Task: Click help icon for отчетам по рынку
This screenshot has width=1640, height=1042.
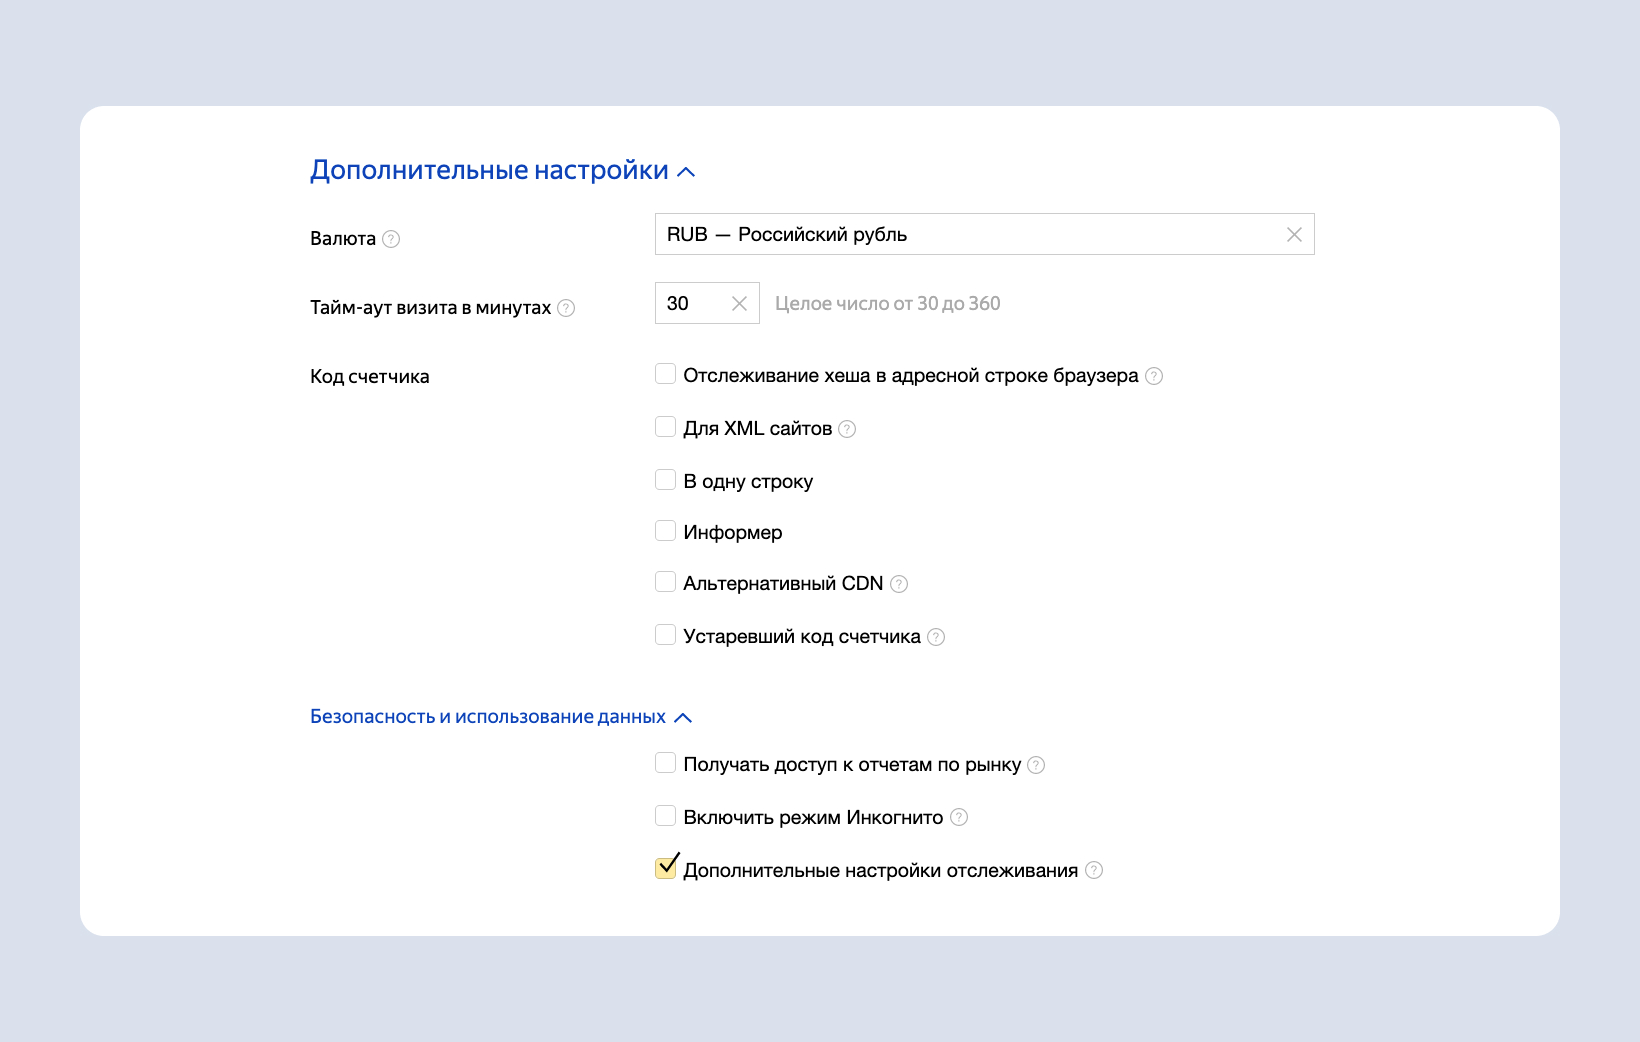Action: click(x=1036, y=765)
